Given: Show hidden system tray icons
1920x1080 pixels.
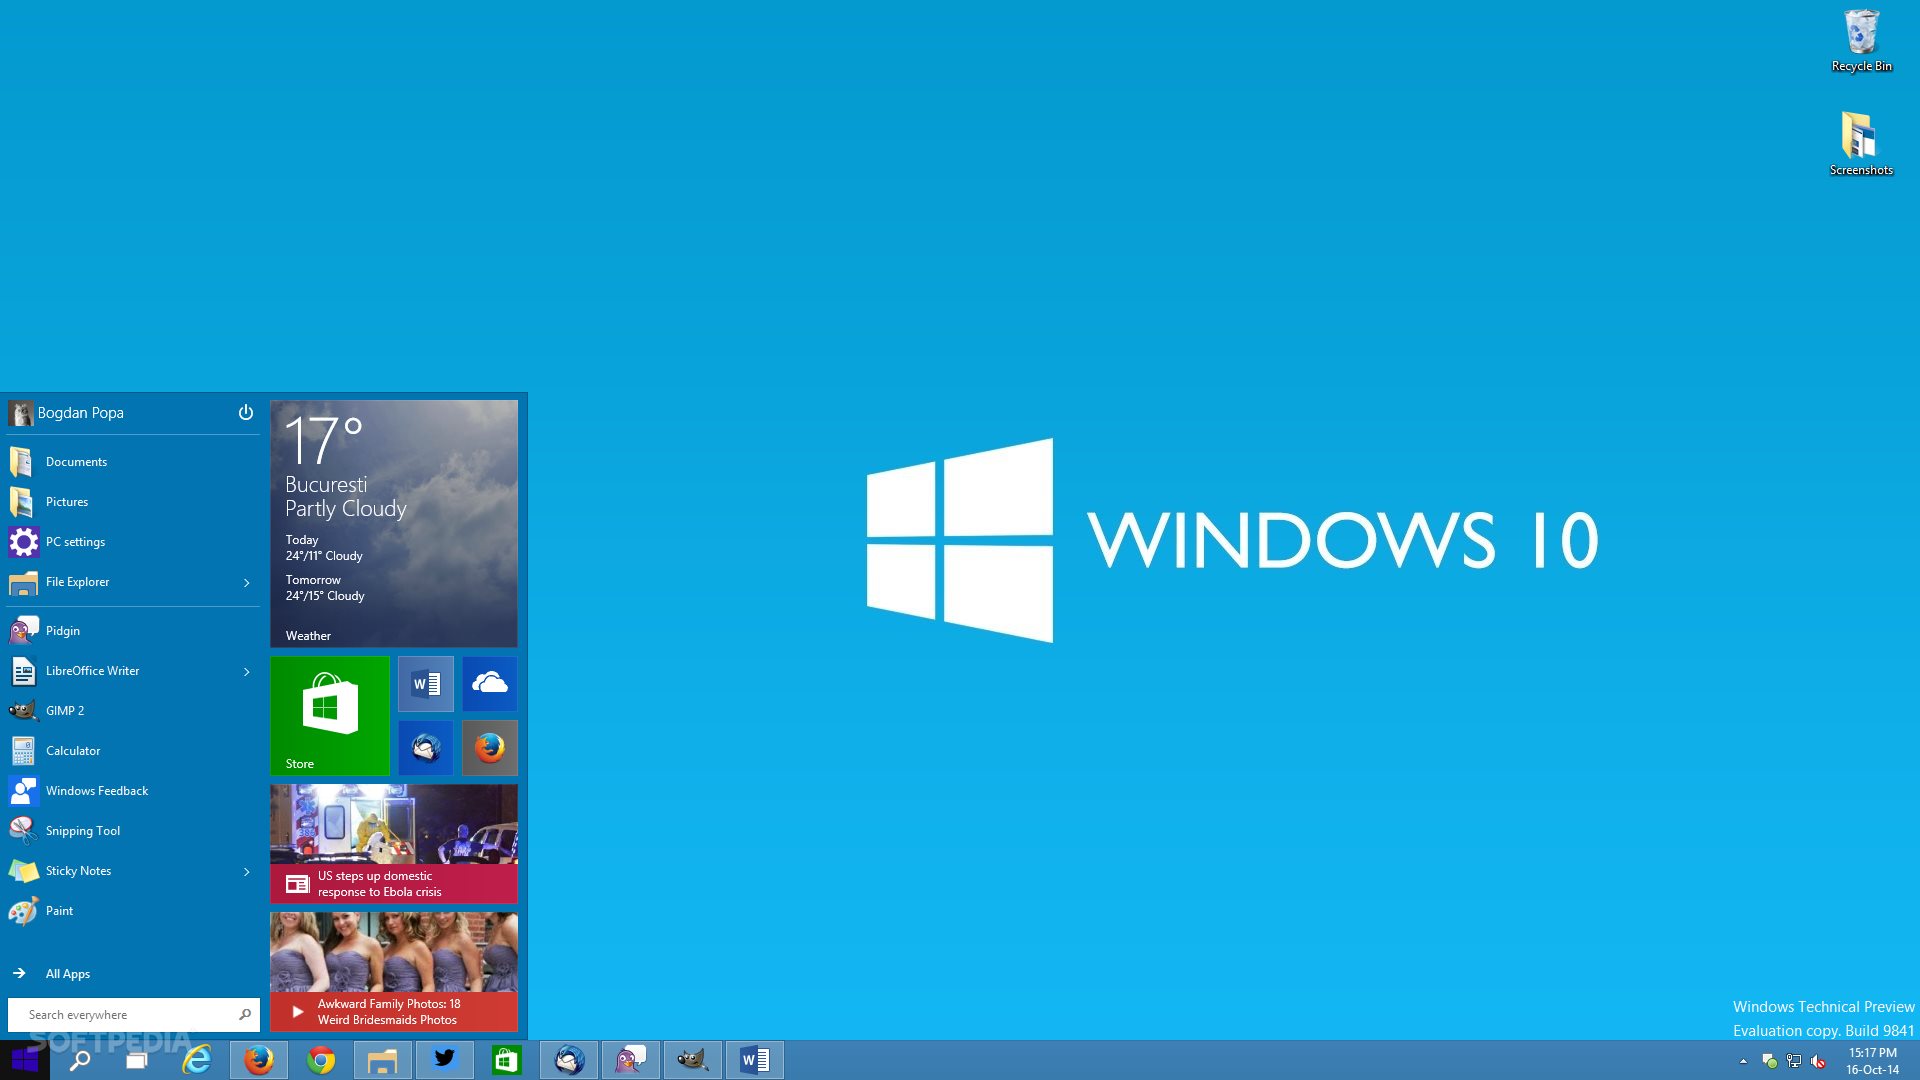Looking at the screenshot, I should pos(1743,1061).
